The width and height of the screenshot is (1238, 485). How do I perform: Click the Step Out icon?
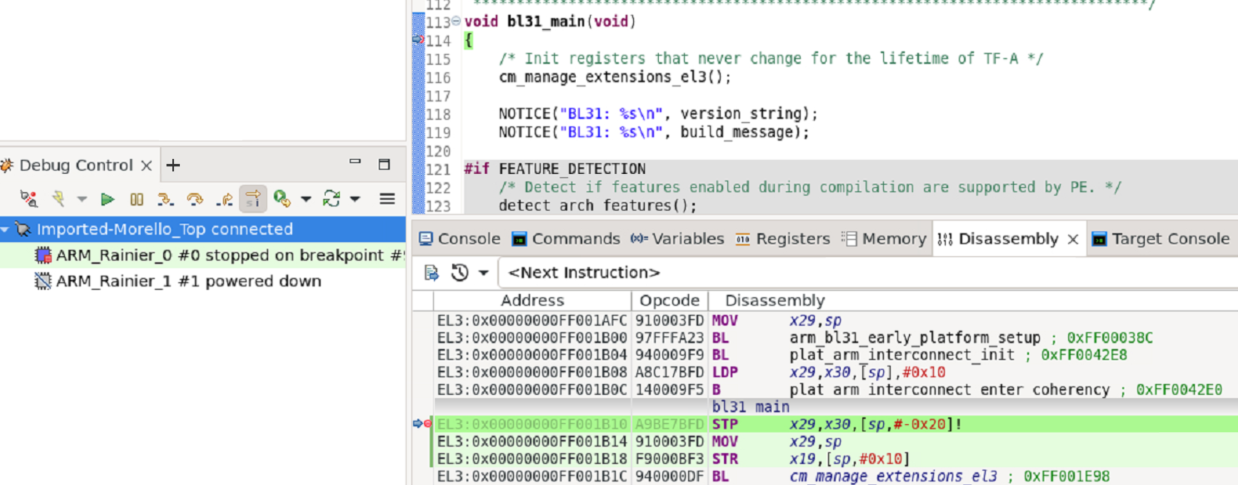point(225,200)
